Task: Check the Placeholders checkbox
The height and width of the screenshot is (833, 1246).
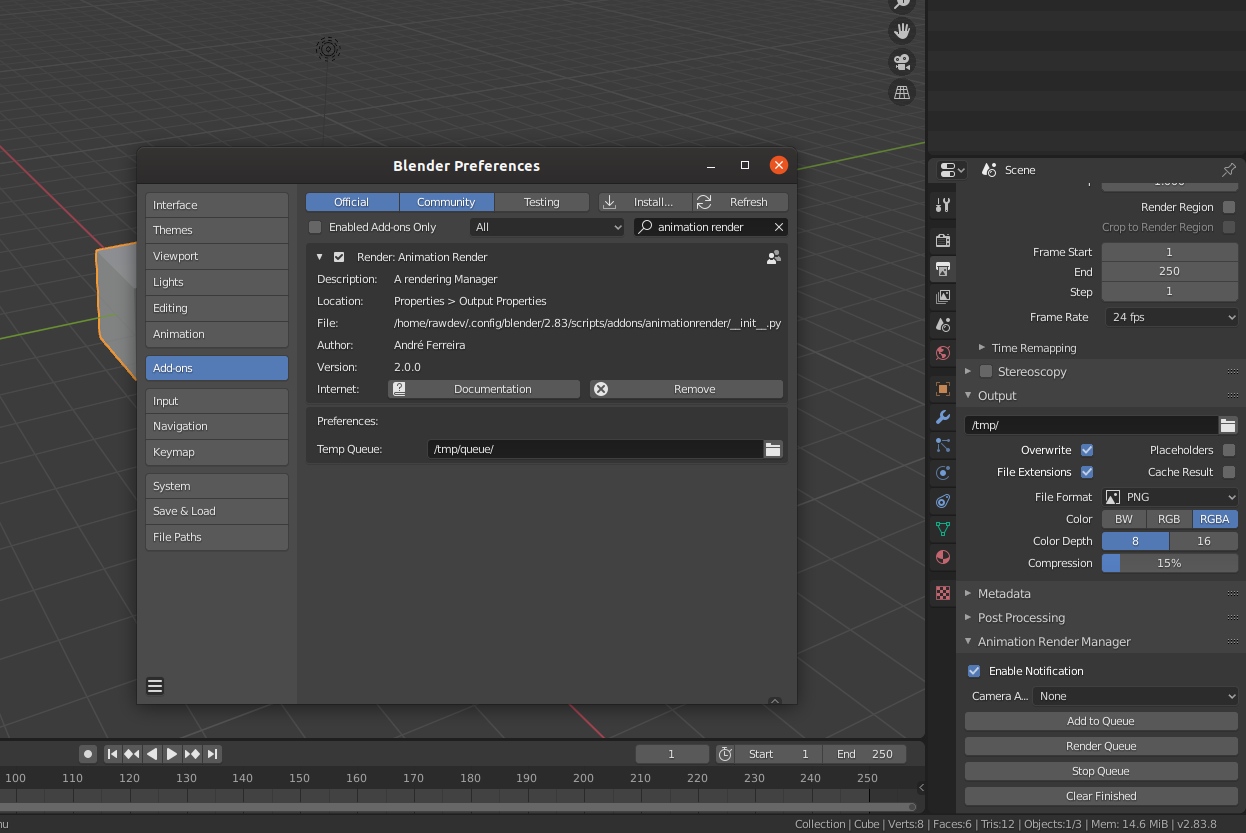Action: point(1229,450)
